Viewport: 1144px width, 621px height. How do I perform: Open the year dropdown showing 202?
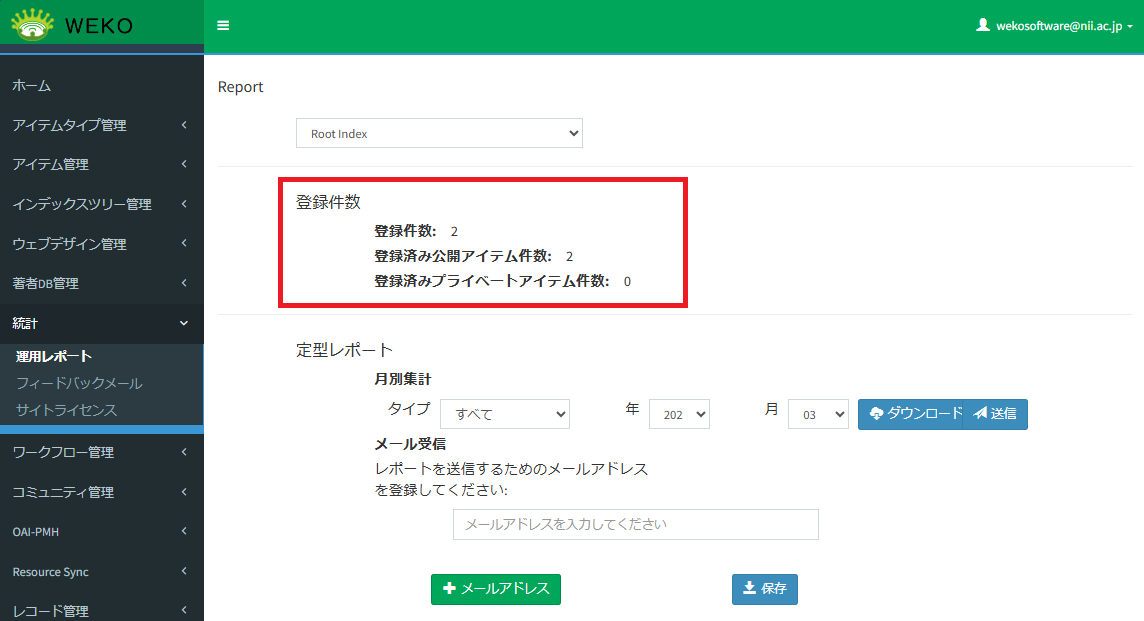point(679,413)
